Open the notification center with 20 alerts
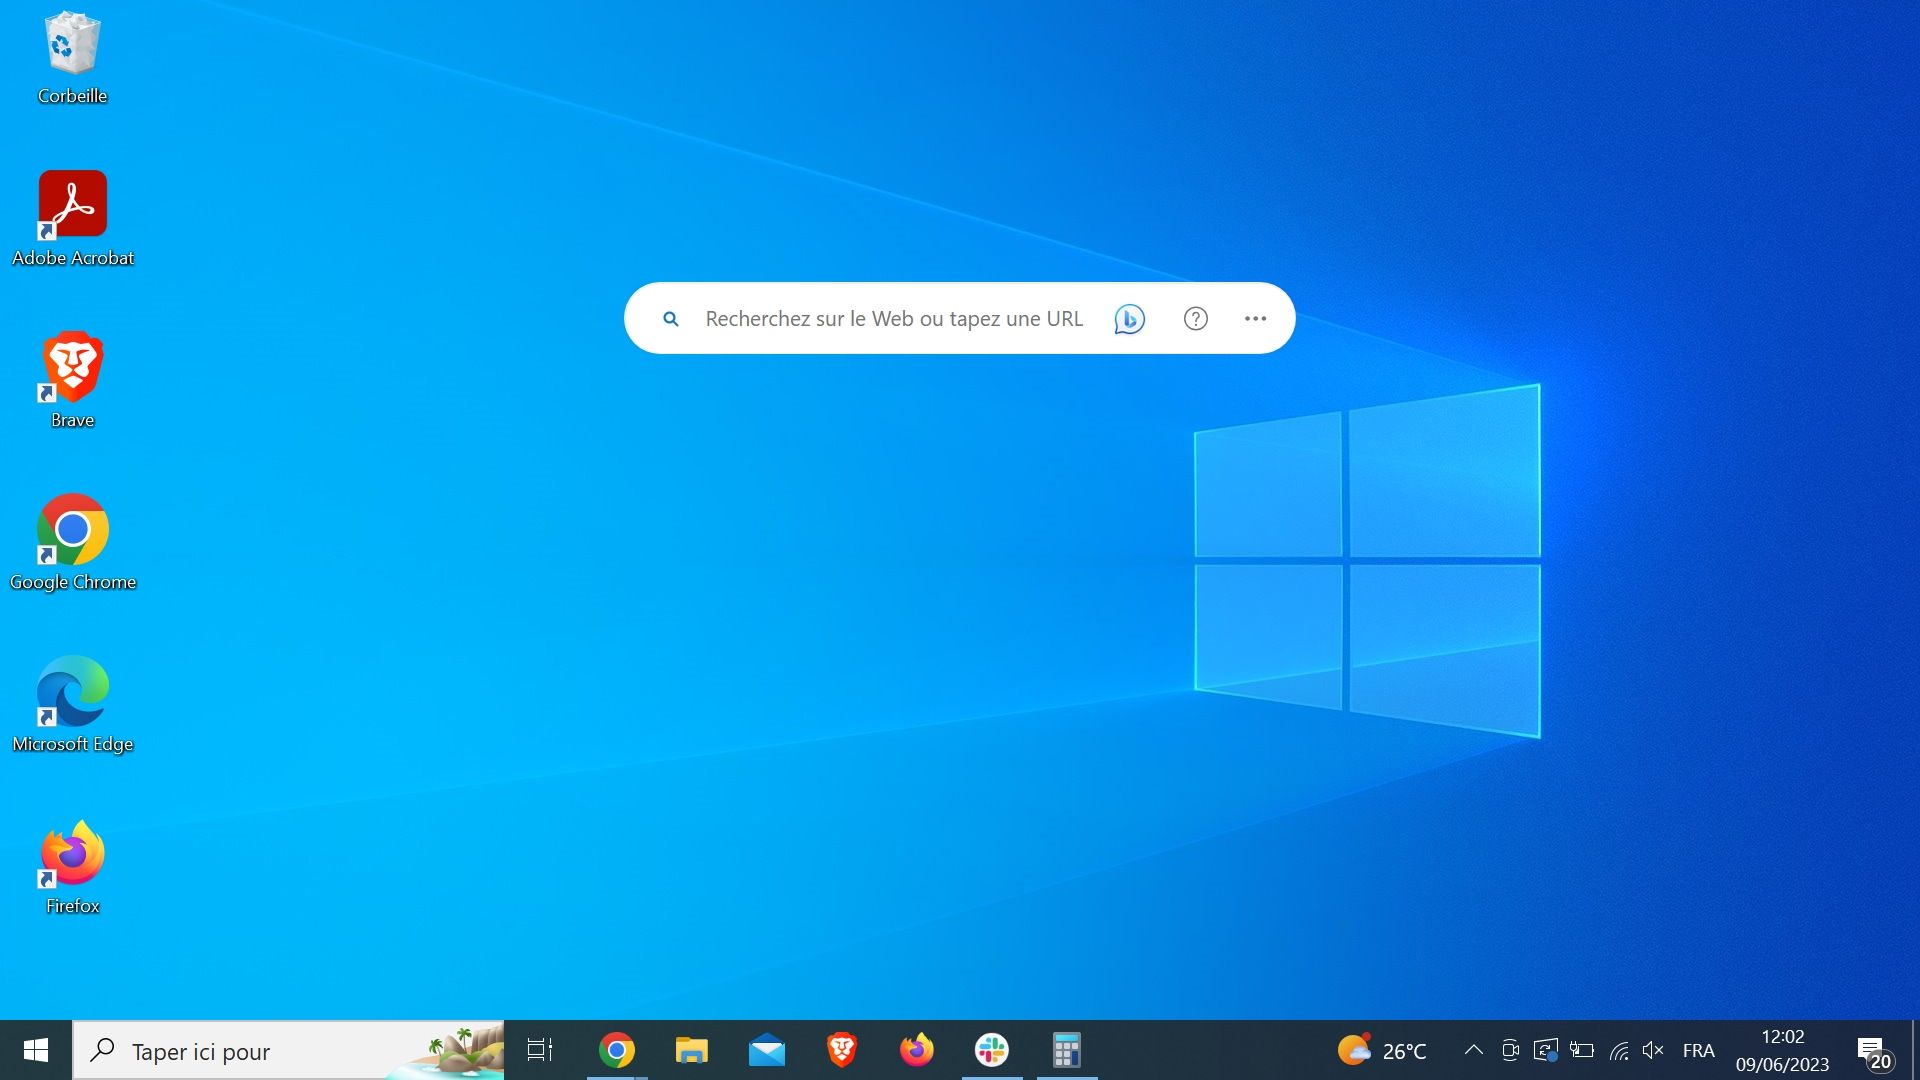 click(1873, 1051)
